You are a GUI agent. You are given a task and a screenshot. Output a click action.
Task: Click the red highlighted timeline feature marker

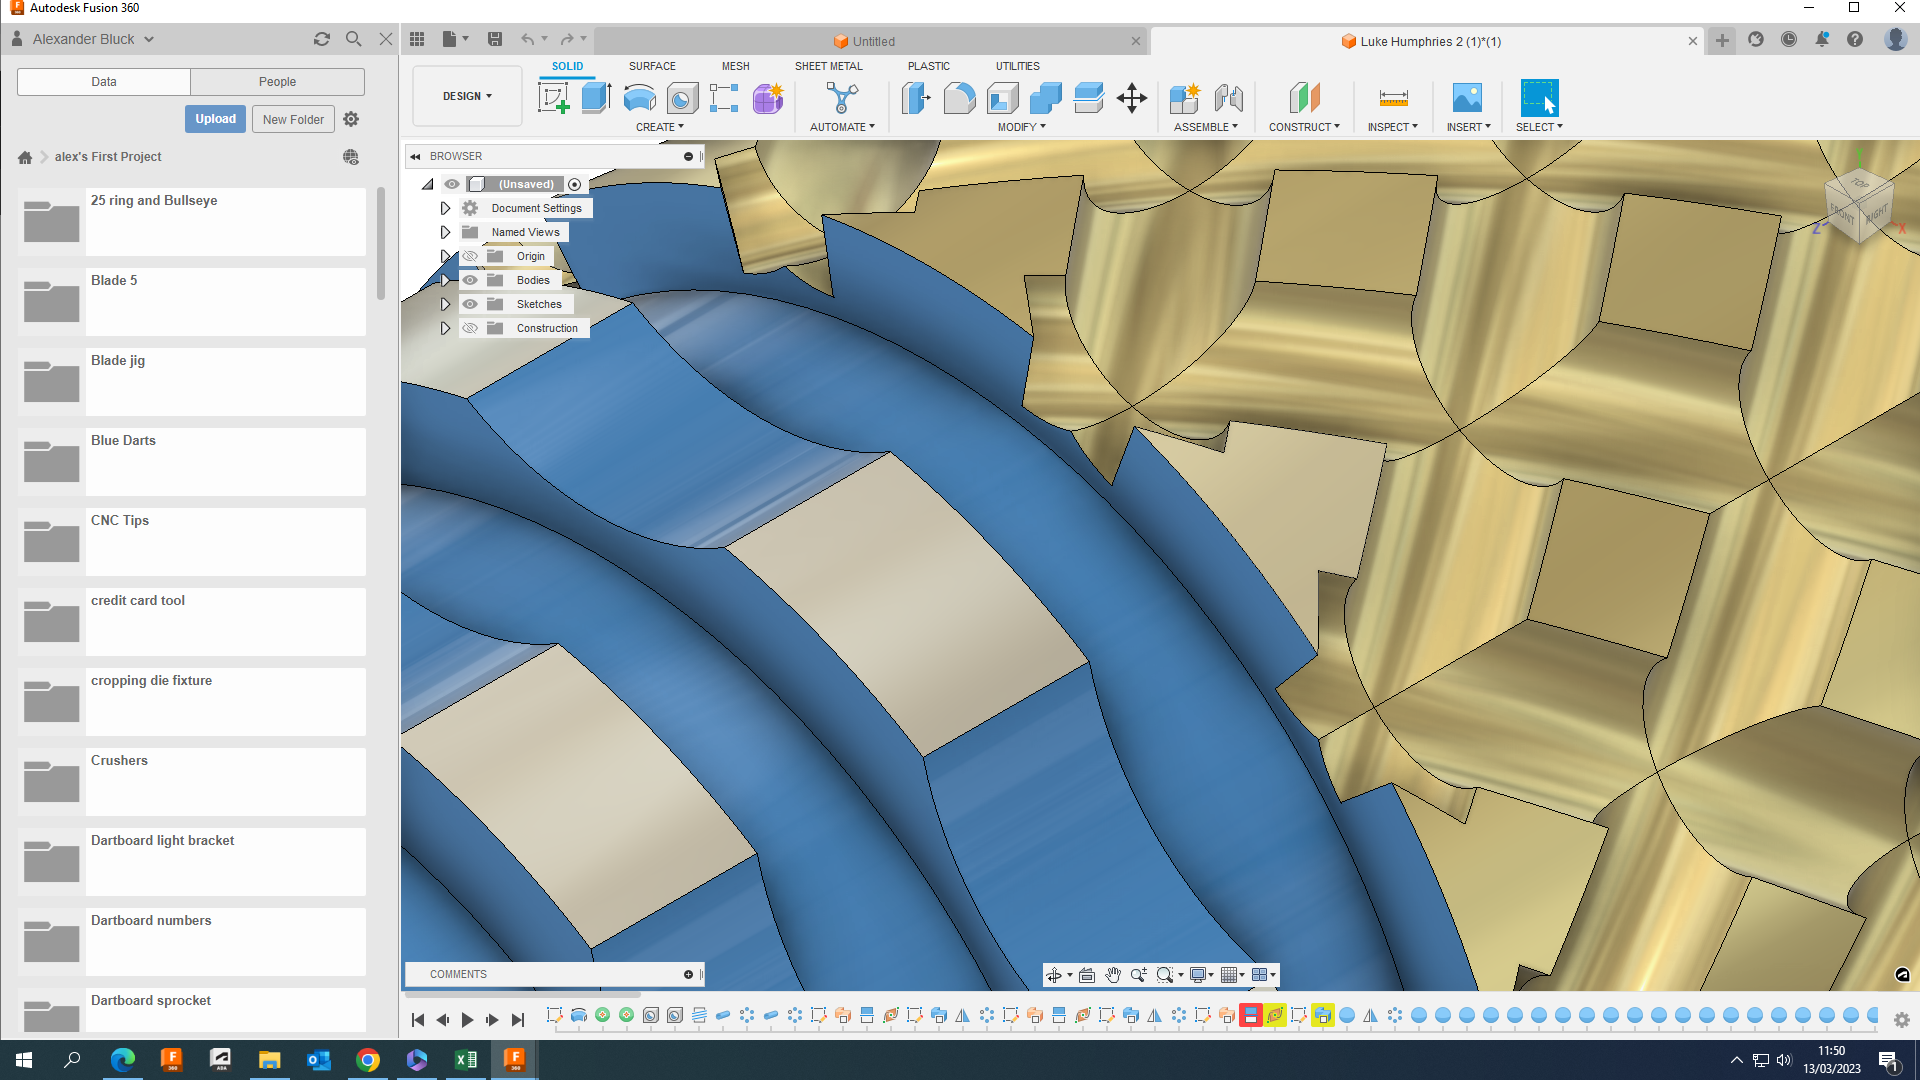coord(1250,1016)
